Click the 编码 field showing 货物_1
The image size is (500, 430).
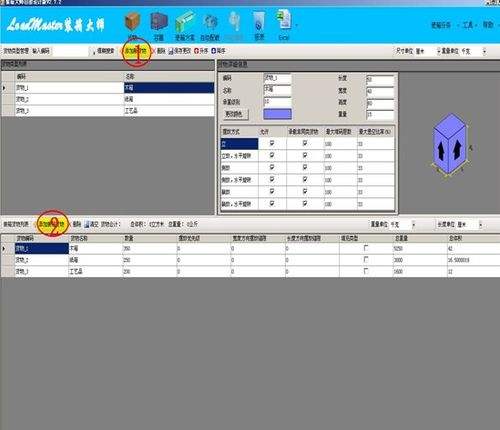click(x=277, y=78)
